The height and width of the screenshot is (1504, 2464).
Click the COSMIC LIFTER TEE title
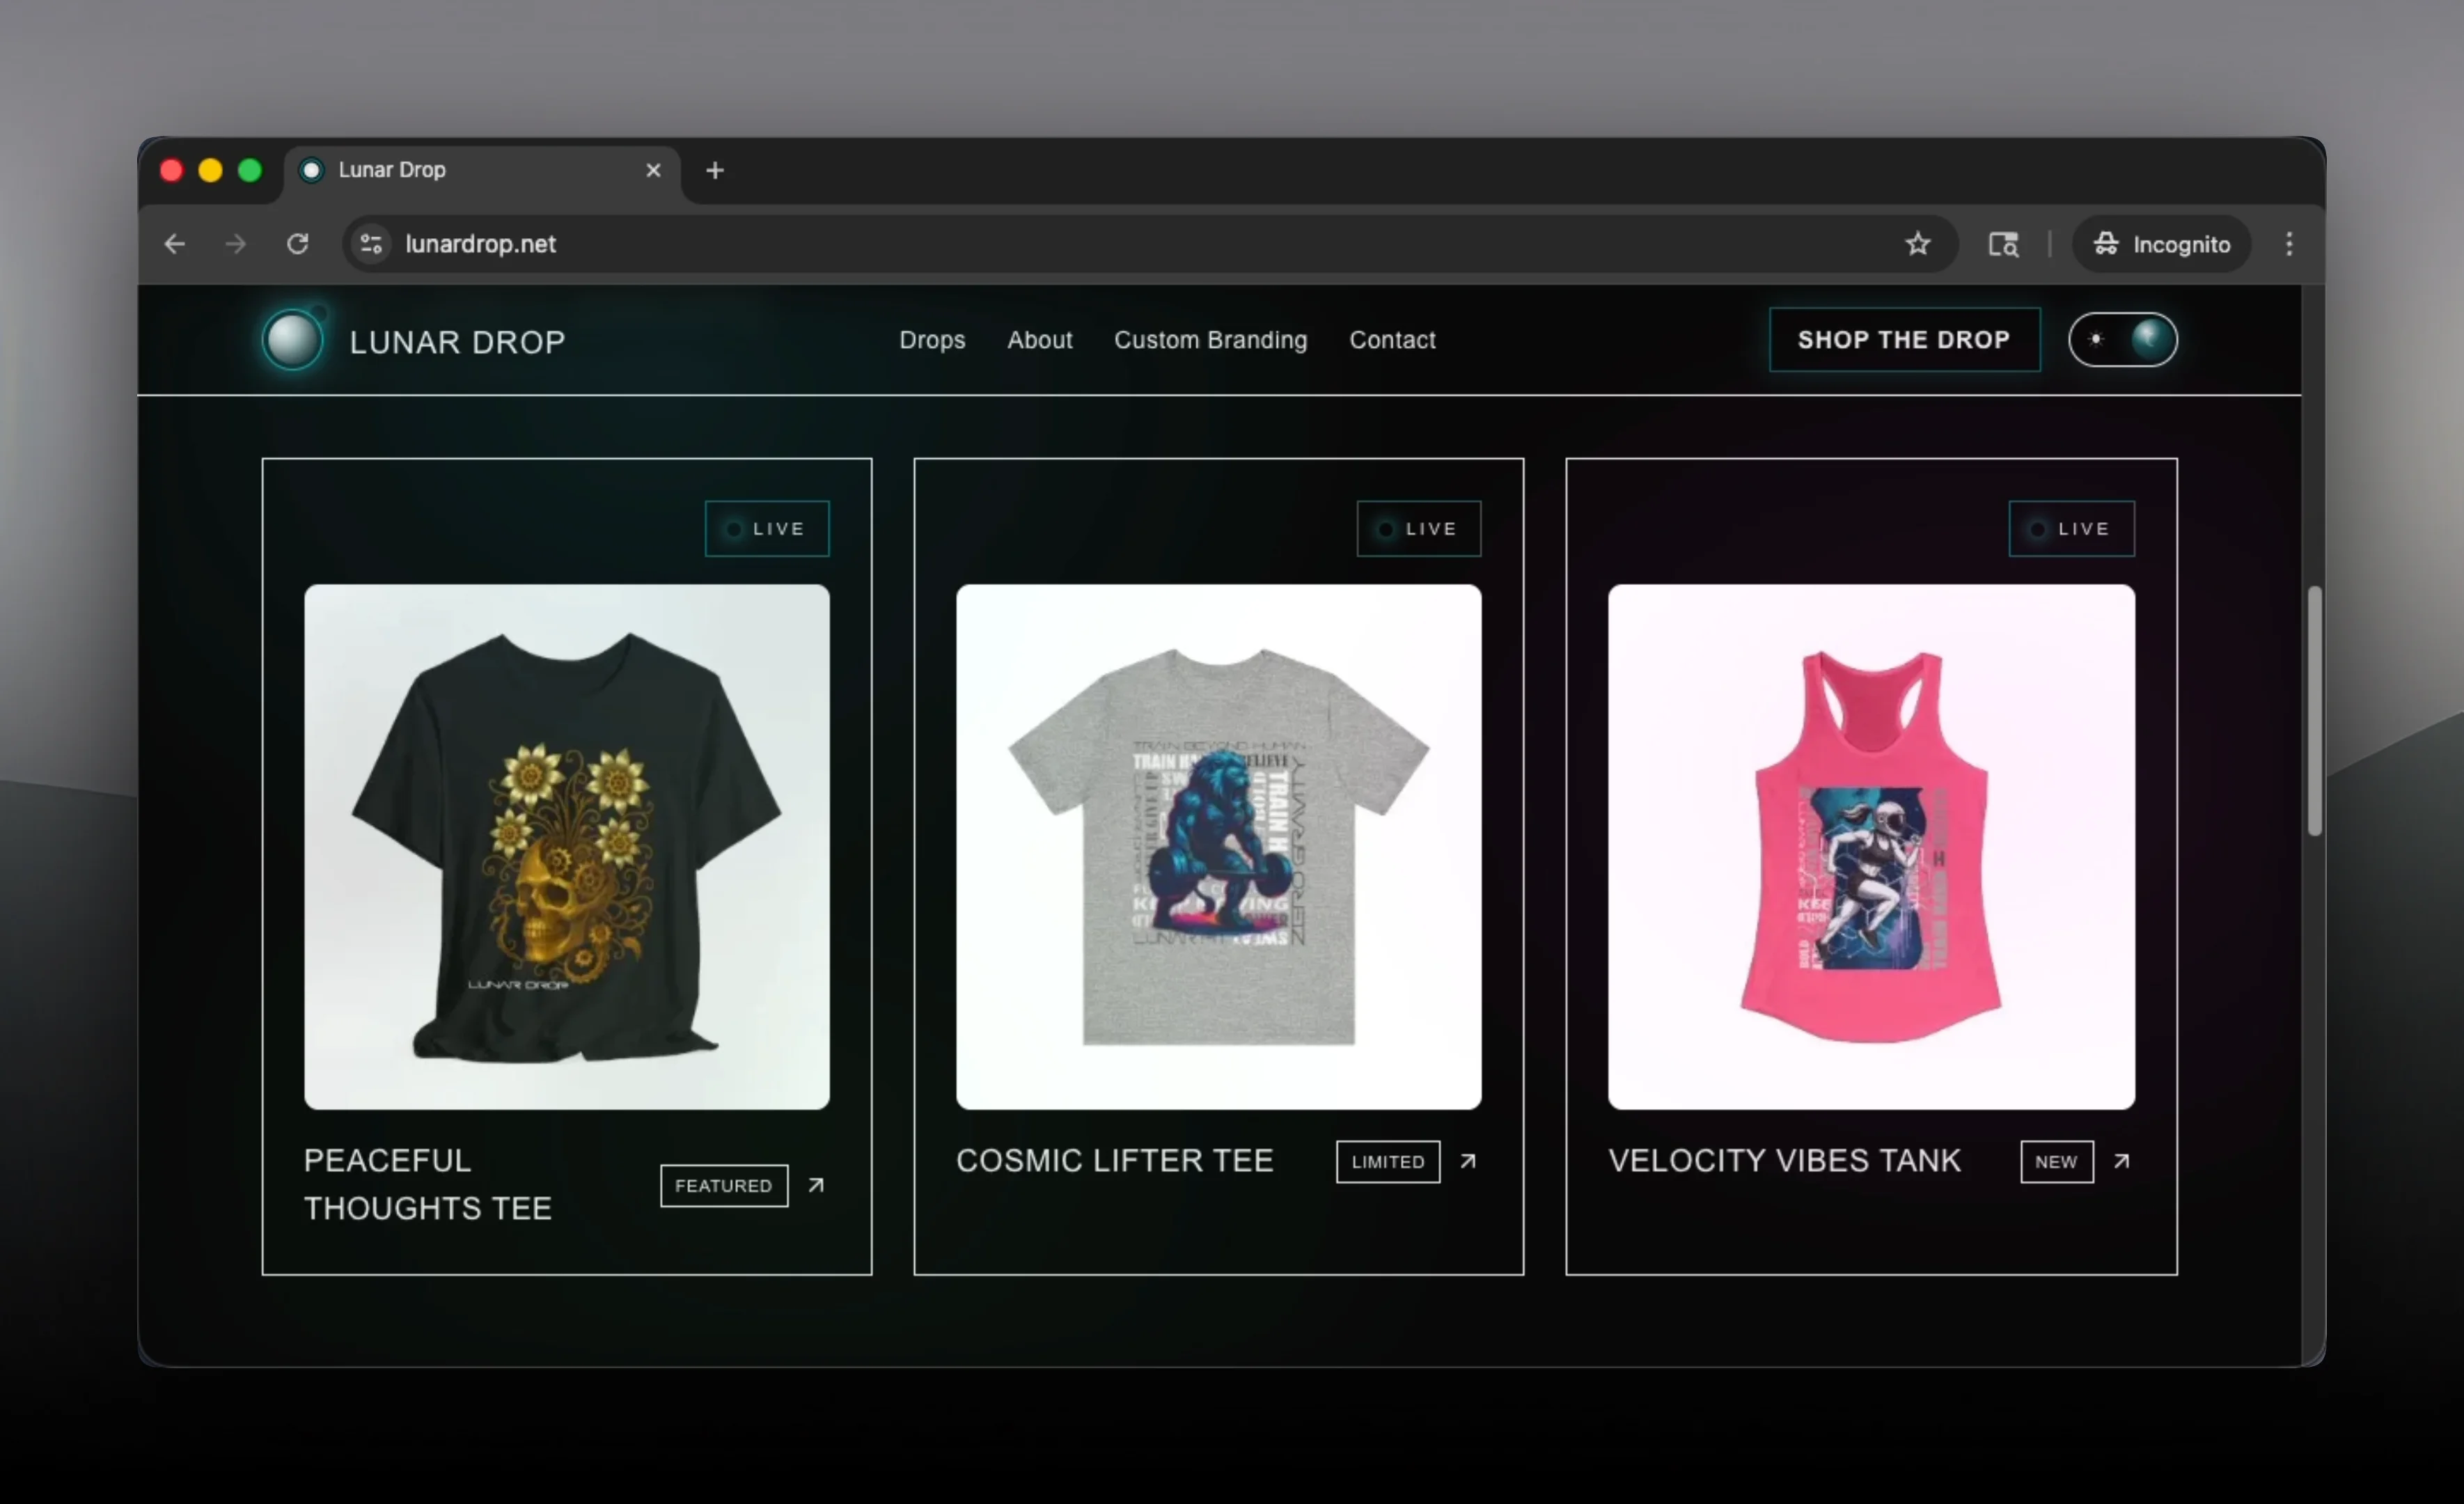click(x=1115, y=1161)
